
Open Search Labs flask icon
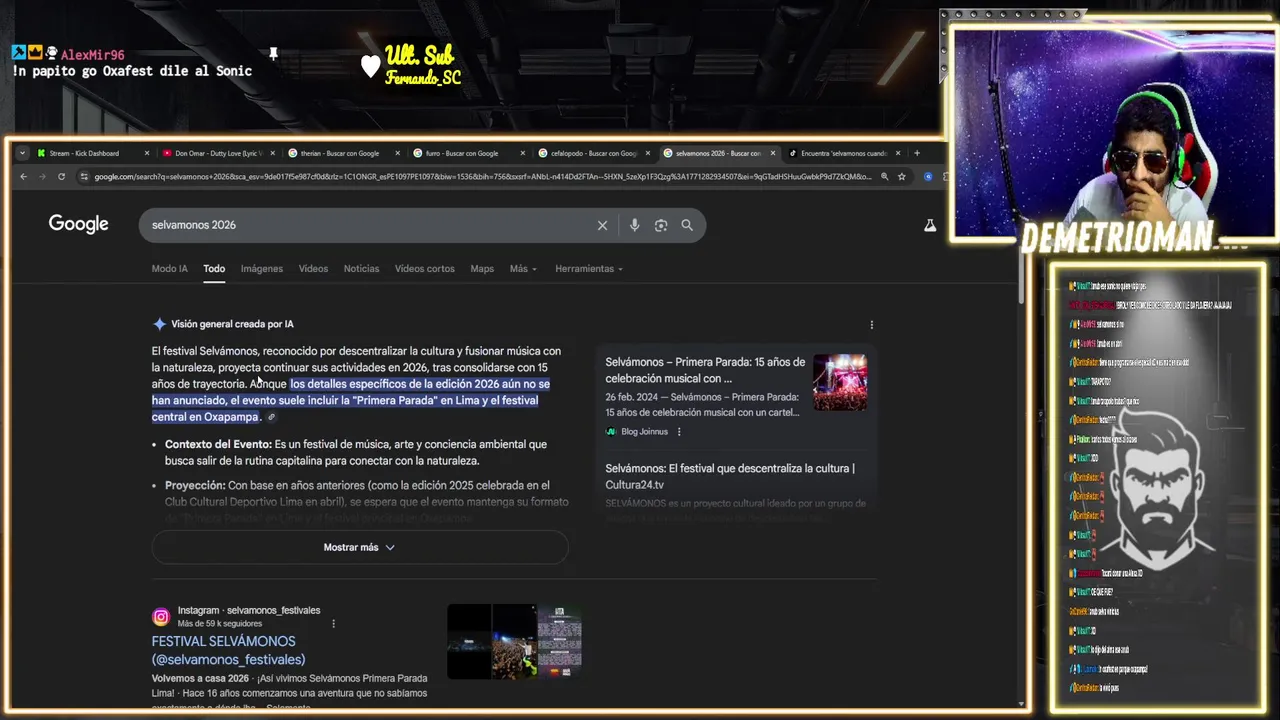930,226
